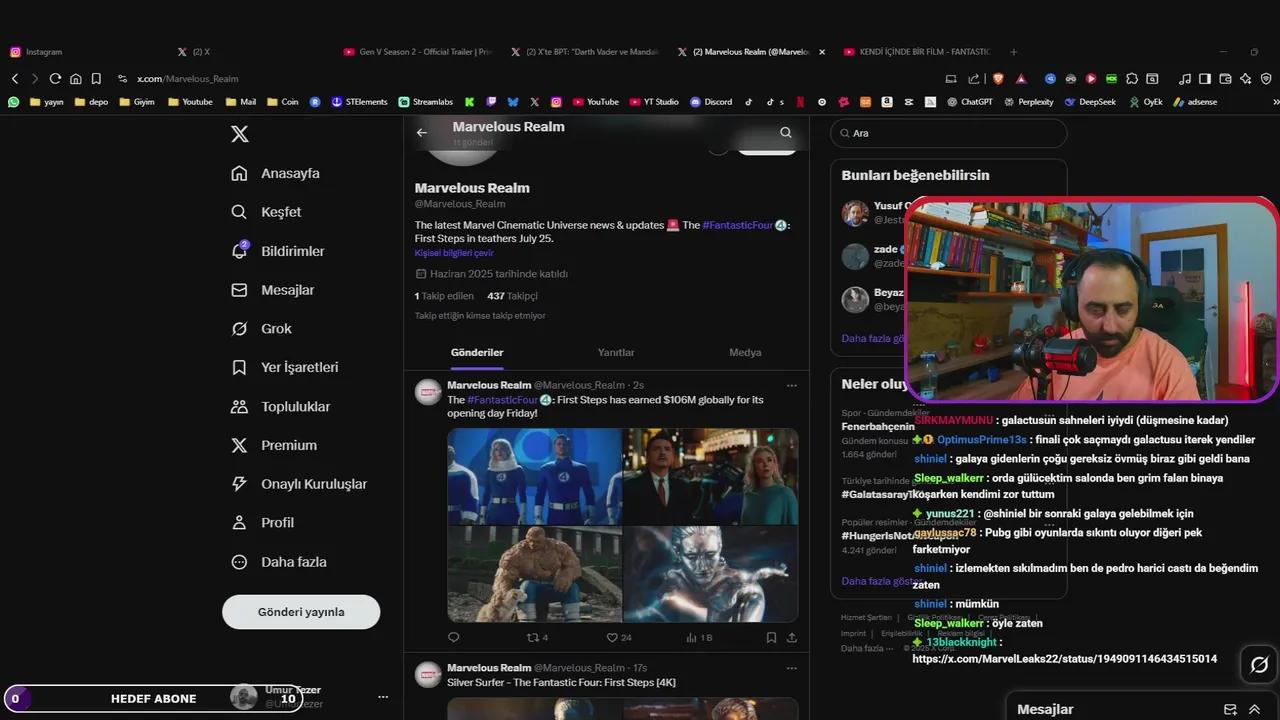Click browser back button

pyautogui.click(x=15, y=78)
